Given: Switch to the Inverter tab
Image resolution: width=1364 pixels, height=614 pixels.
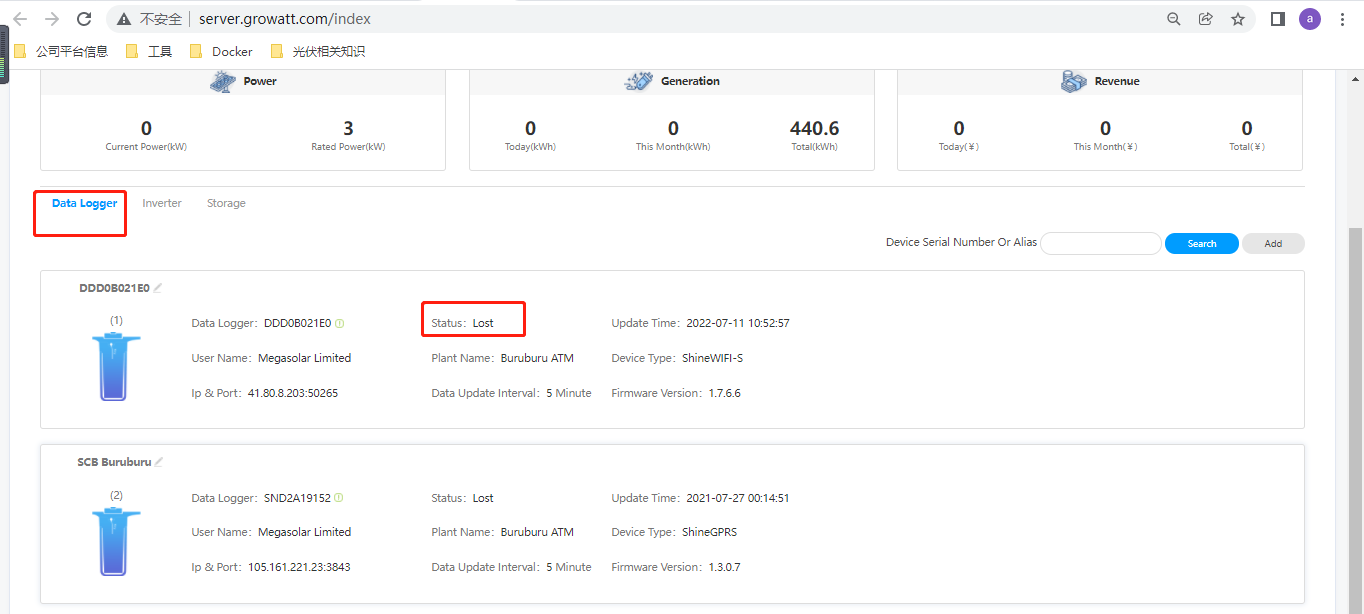Looking at the screenshot, I should (x=162, y=203).
